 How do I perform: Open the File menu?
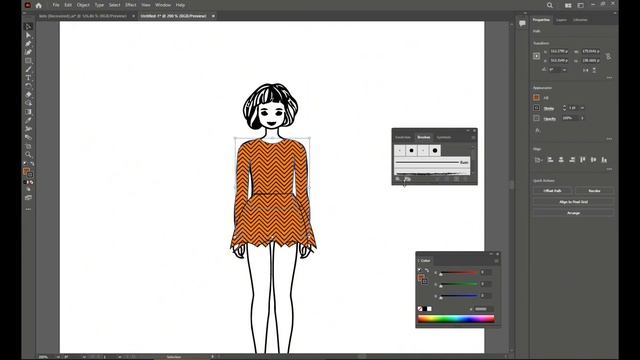(56, 5)
